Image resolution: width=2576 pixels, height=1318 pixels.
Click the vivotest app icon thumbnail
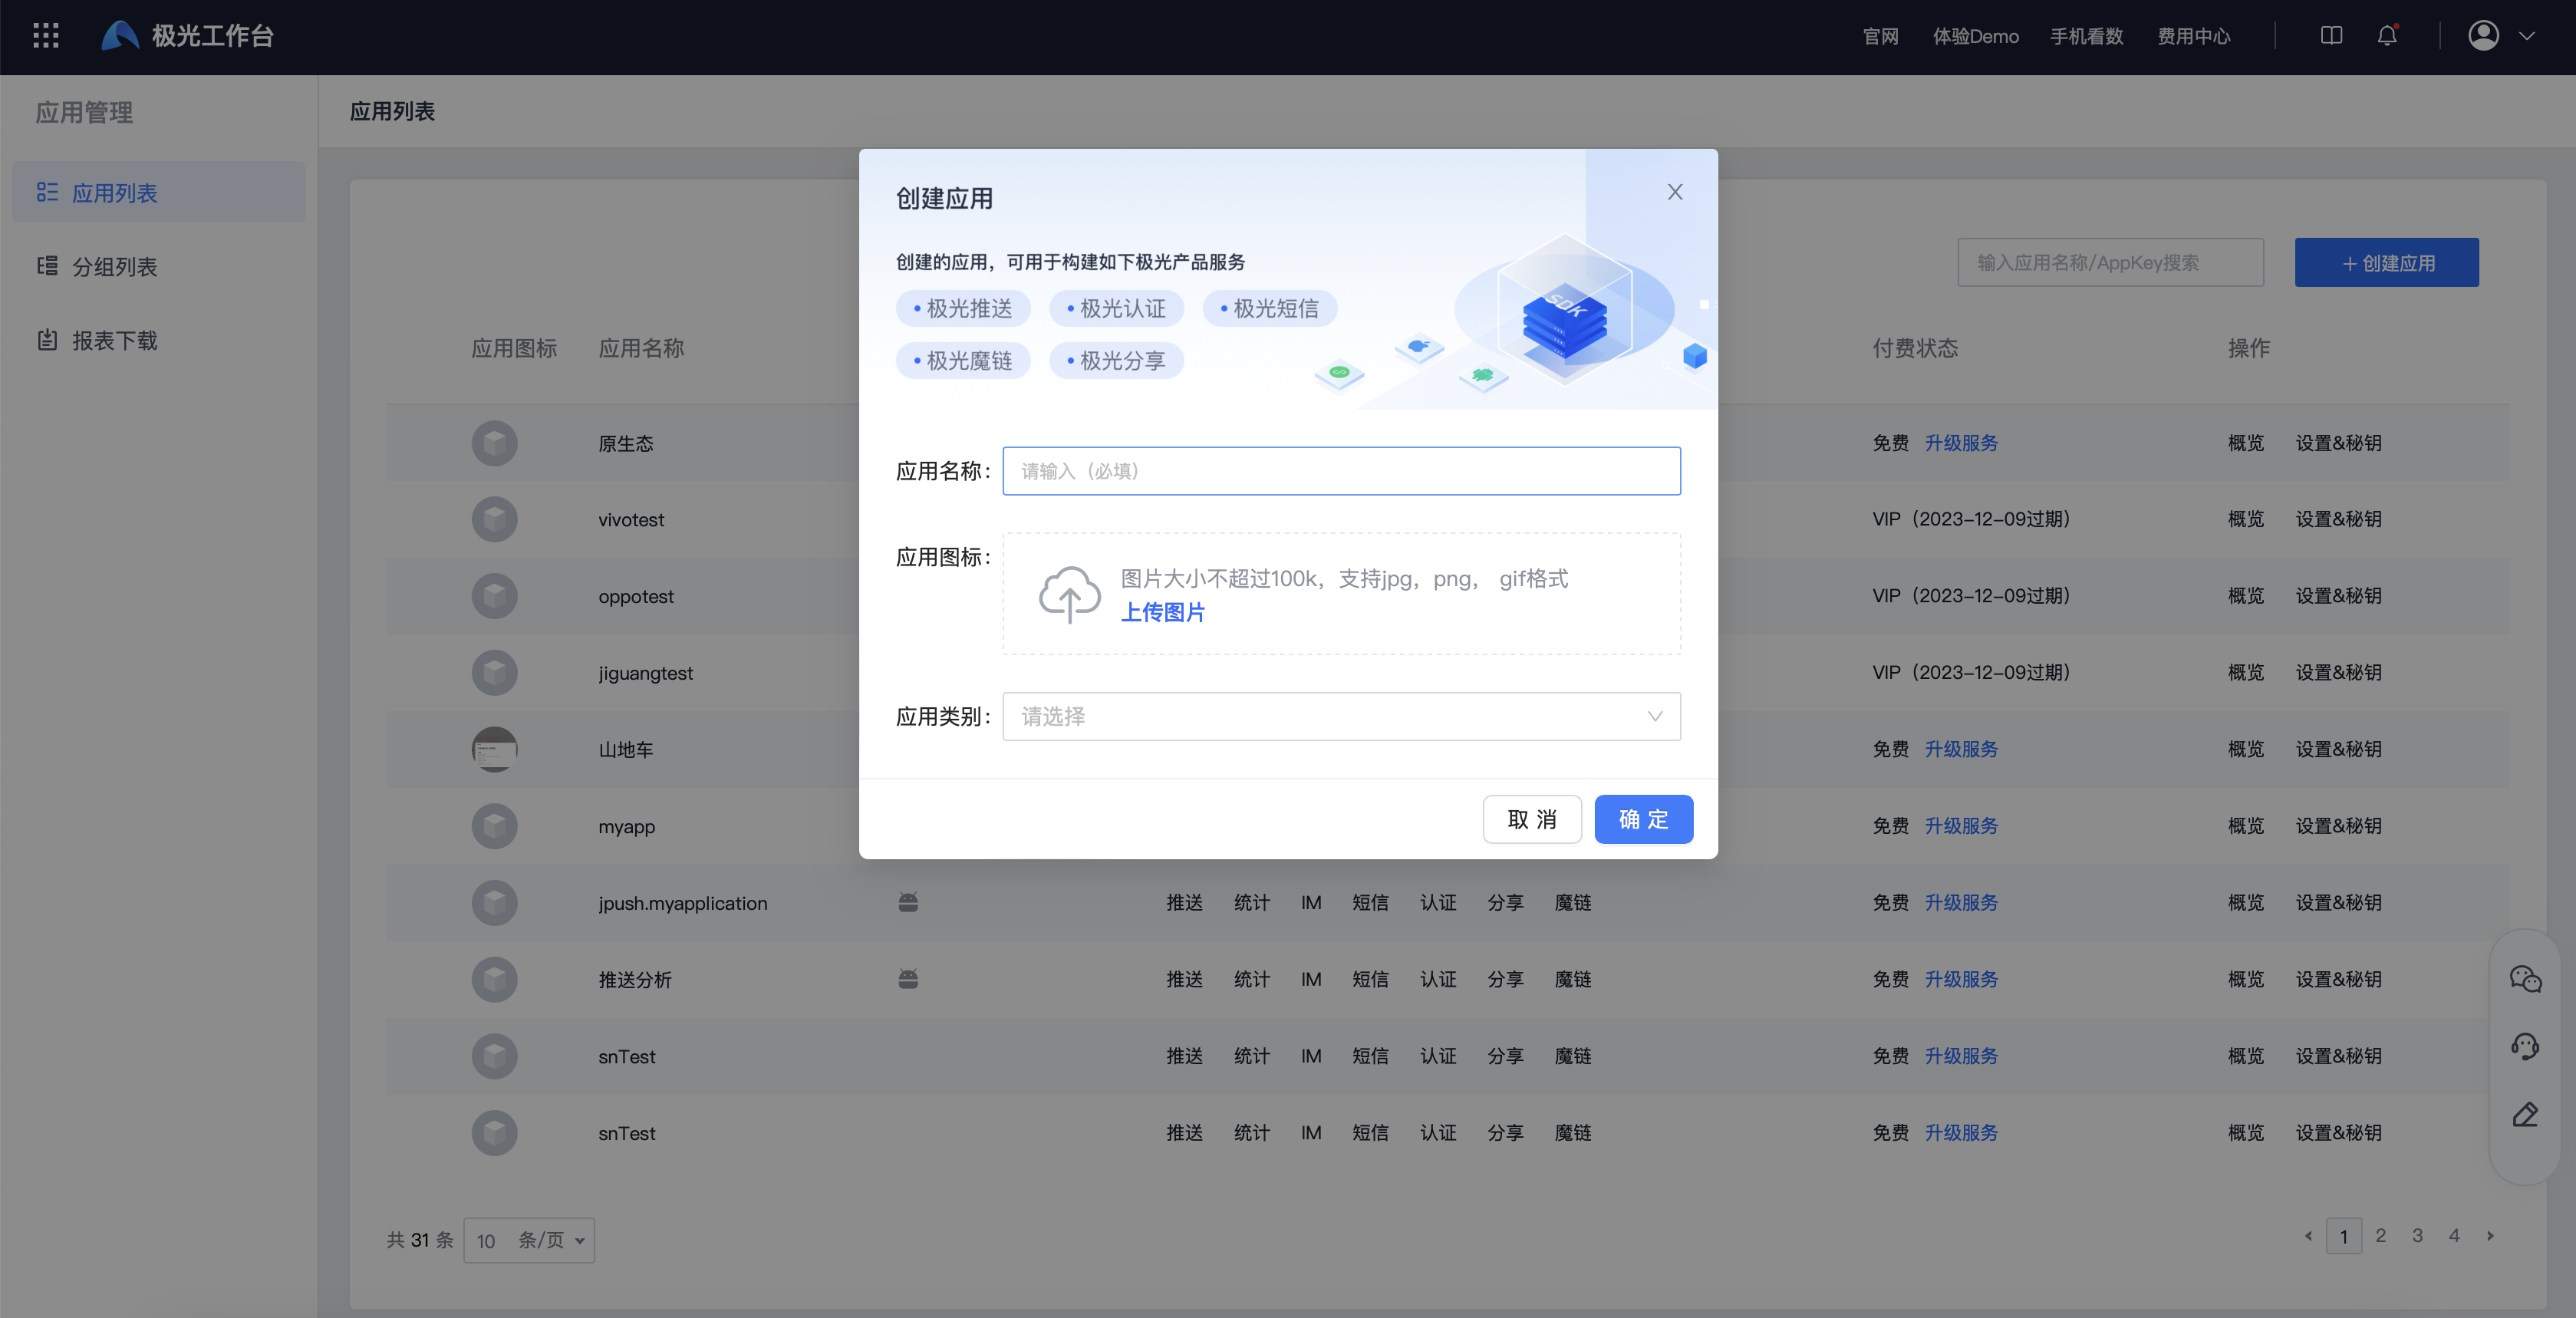[x=494, y=520]
